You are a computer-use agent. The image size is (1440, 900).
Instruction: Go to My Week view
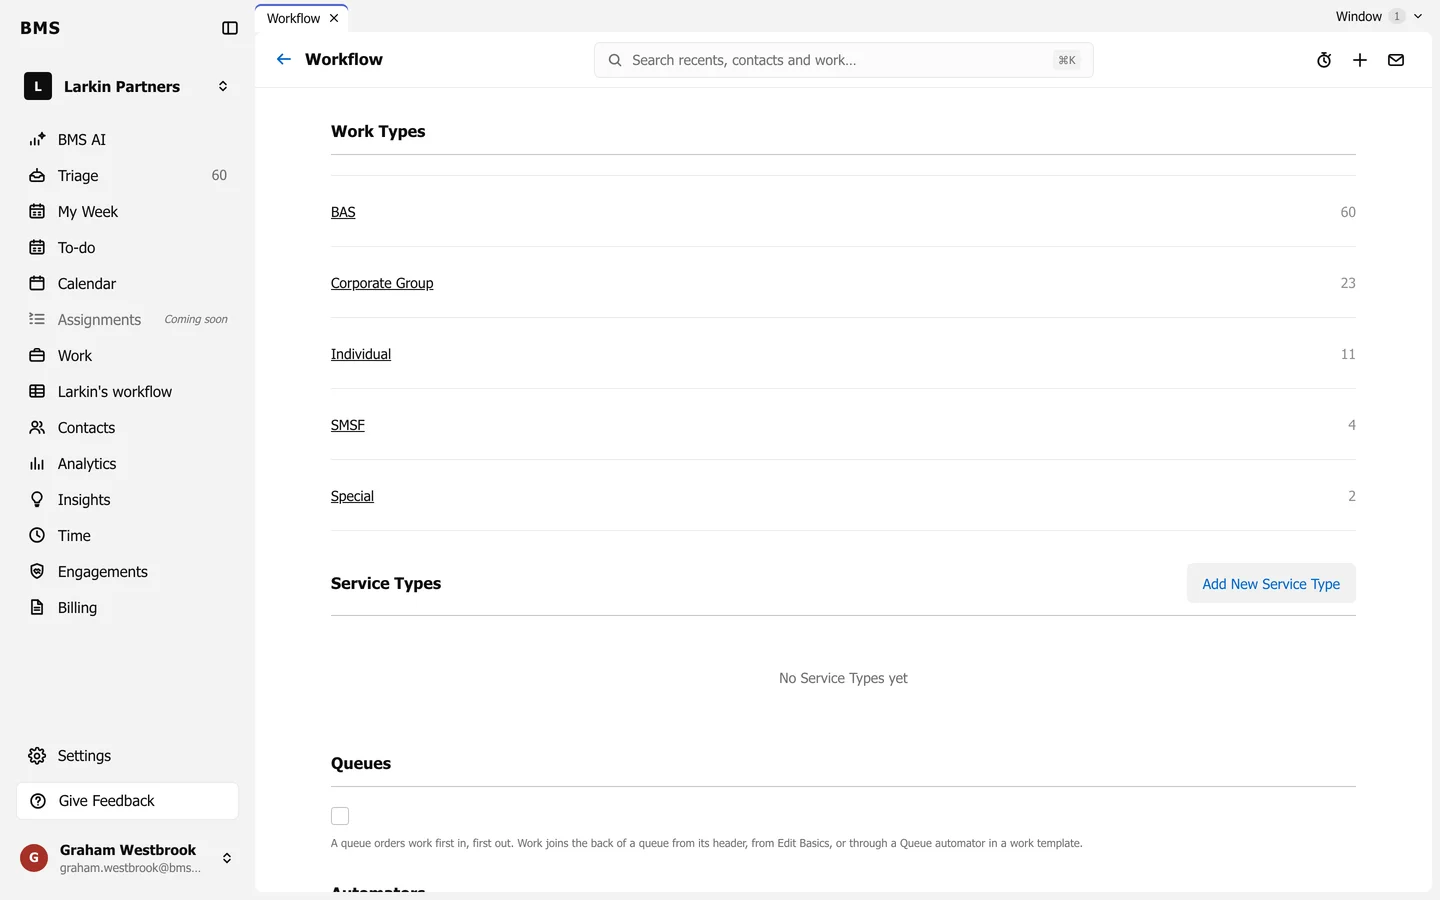pos(127,211)
